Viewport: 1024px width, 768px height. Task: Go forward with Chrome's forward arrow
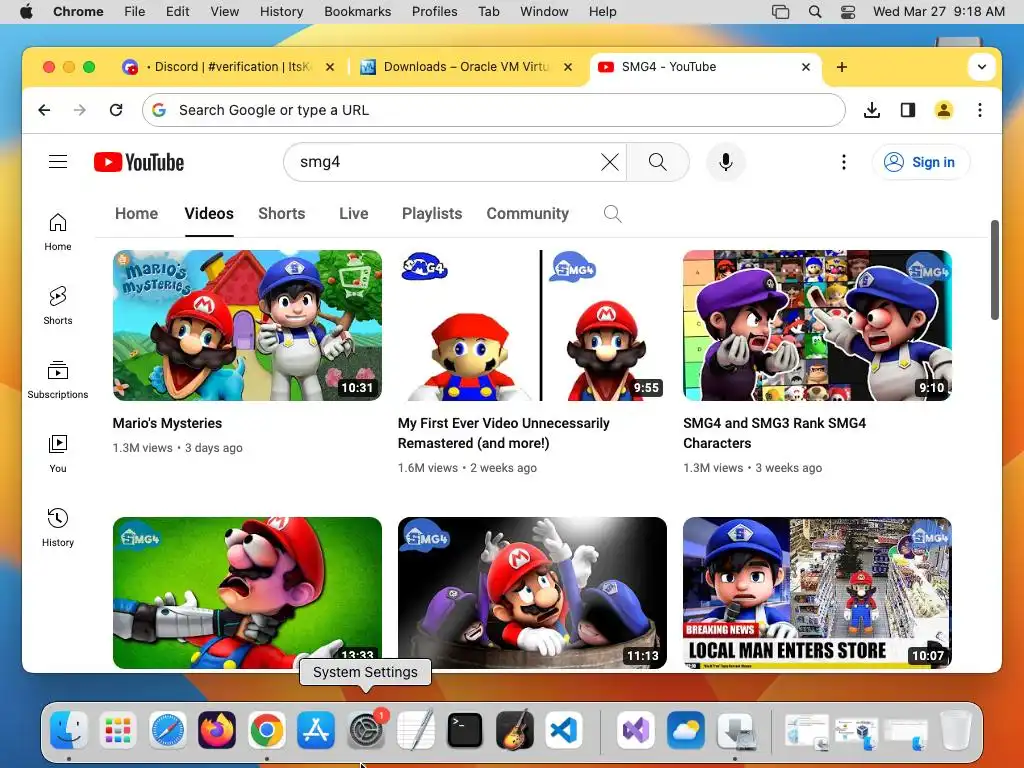(80, 110)
